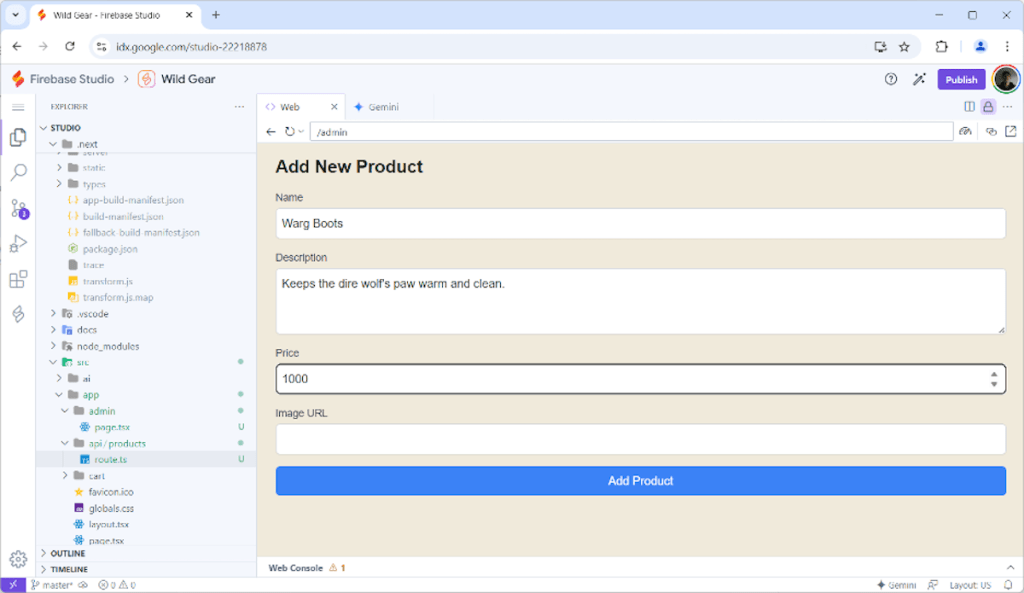1024x593 pixels.
Task: Click the Publish button
Action: 961,79
